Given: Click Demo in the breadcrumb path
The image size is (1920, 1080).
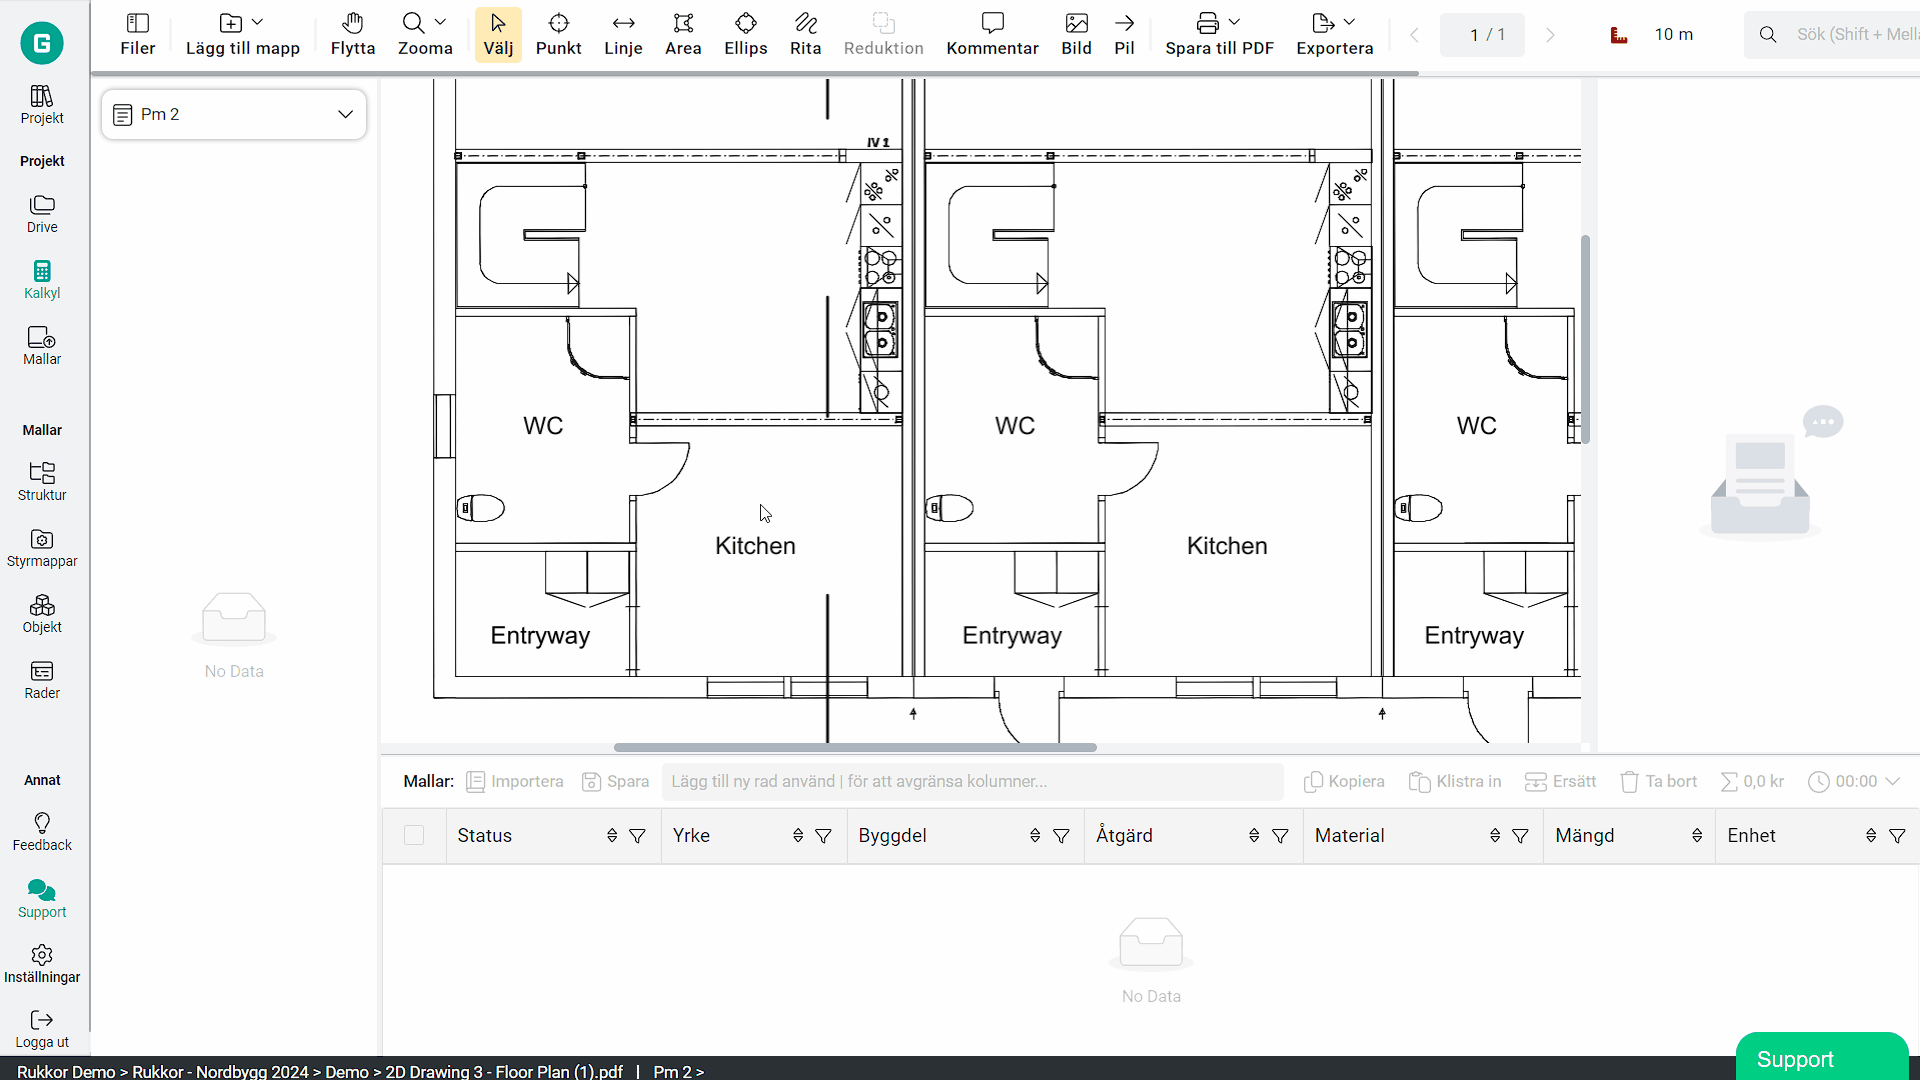Looking at the screenshot, I should [347, 1071].
